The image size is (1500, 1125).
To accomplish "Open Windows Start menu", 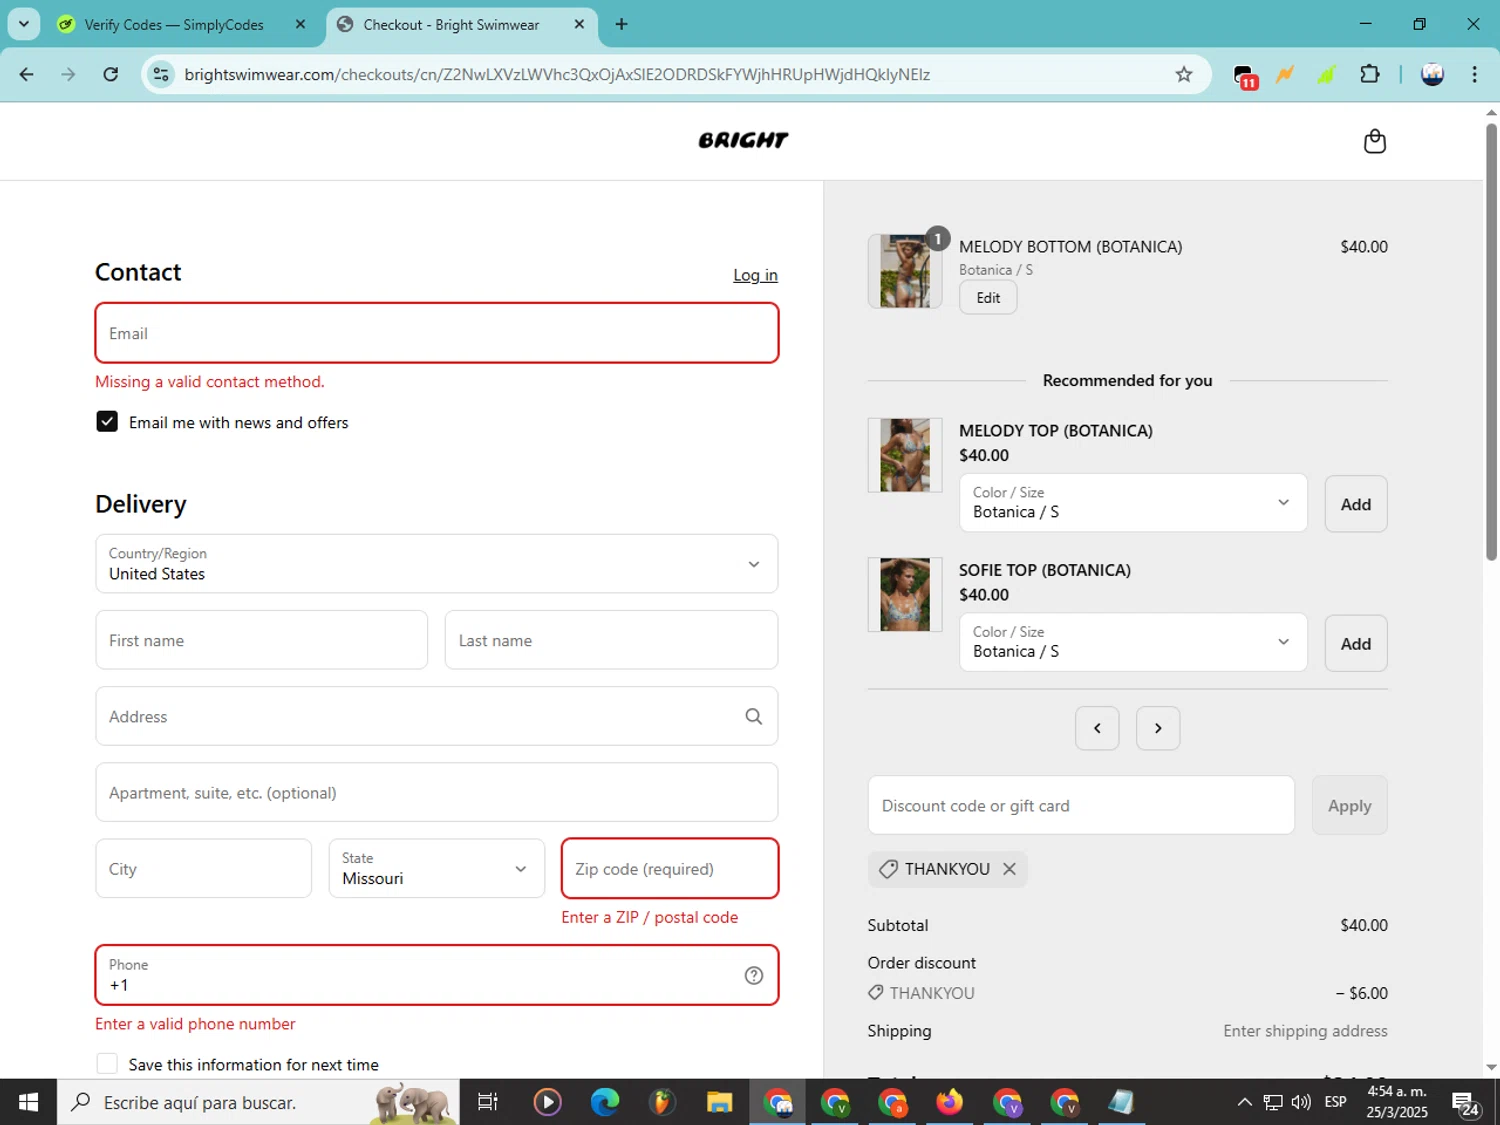I will click(x=28, y=1102).
